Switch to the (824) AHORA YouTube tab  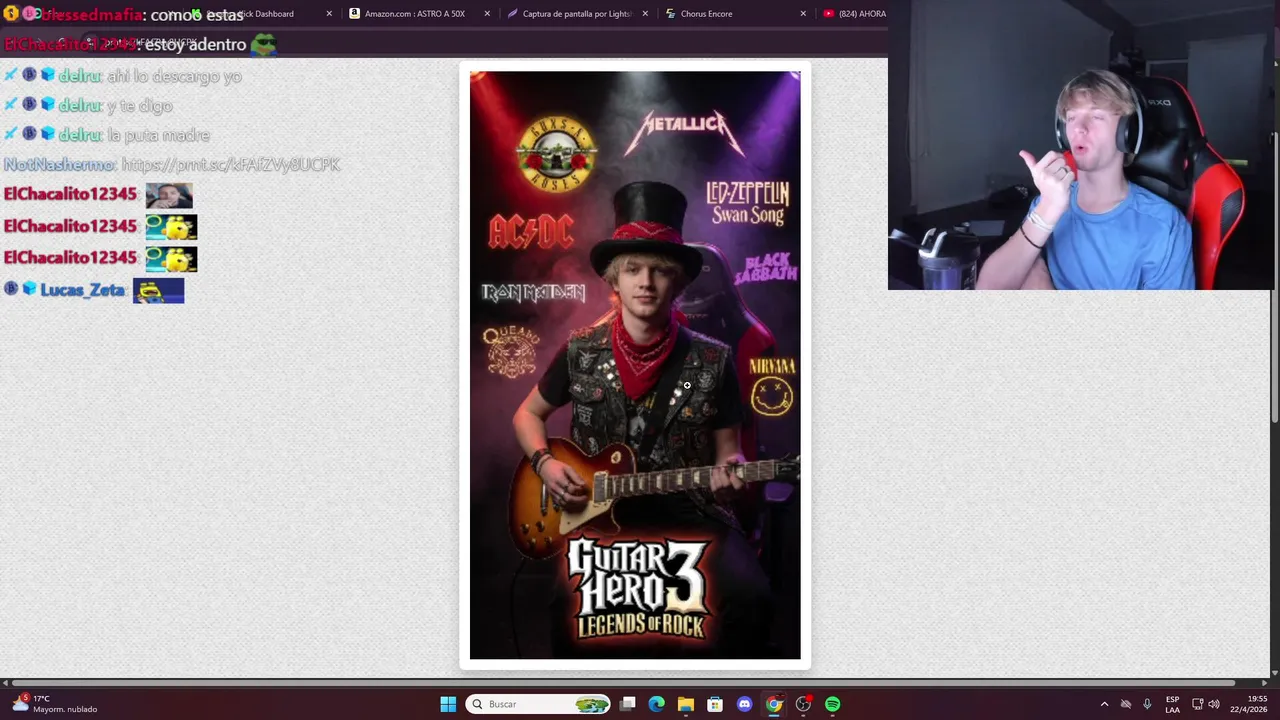852,14
